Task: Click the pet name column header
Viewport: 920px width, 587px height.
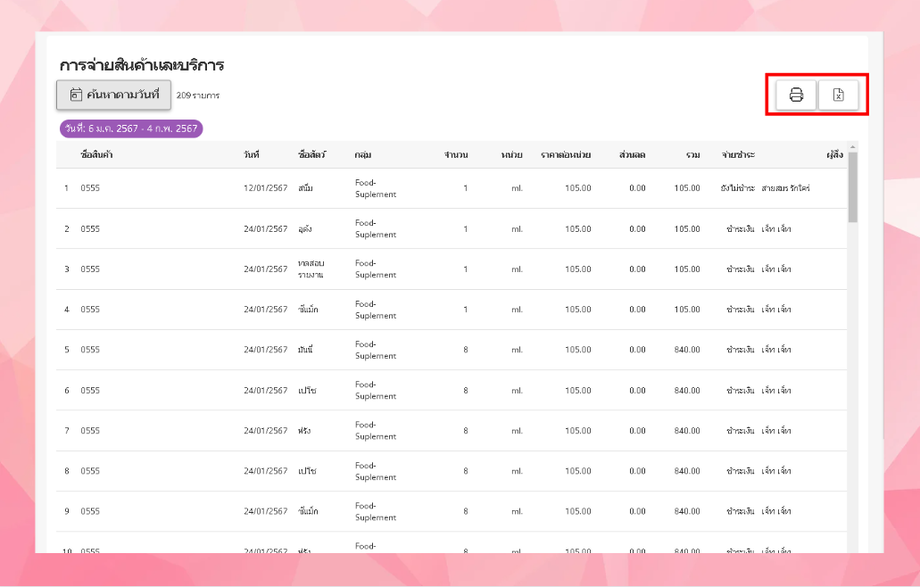Action: pos(312,155)
